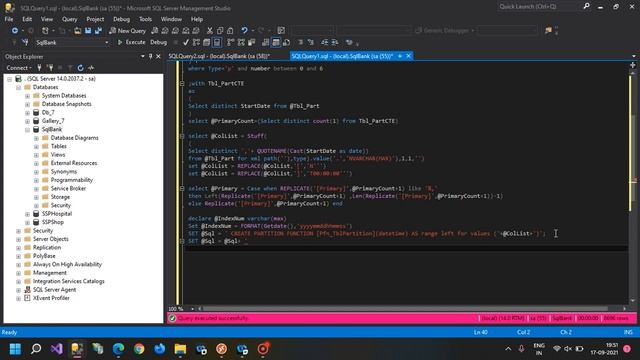Toggle Include Actual Execution Plan icon

click(x=231, y=42)
